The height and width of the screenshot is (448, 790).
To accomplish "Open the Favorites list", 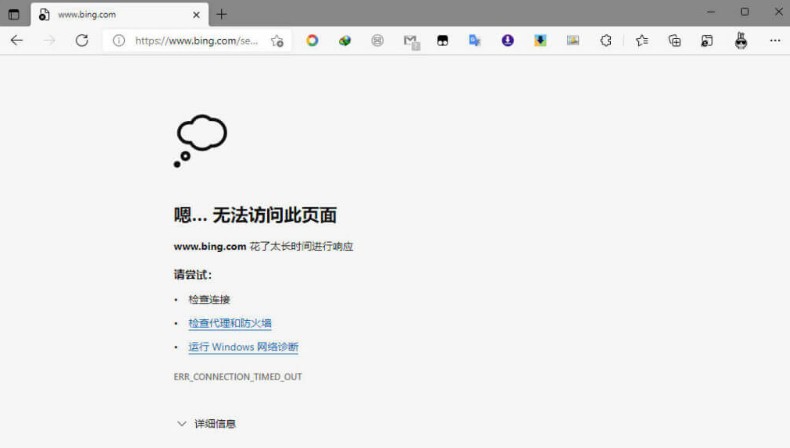I will tap(642, 40).
